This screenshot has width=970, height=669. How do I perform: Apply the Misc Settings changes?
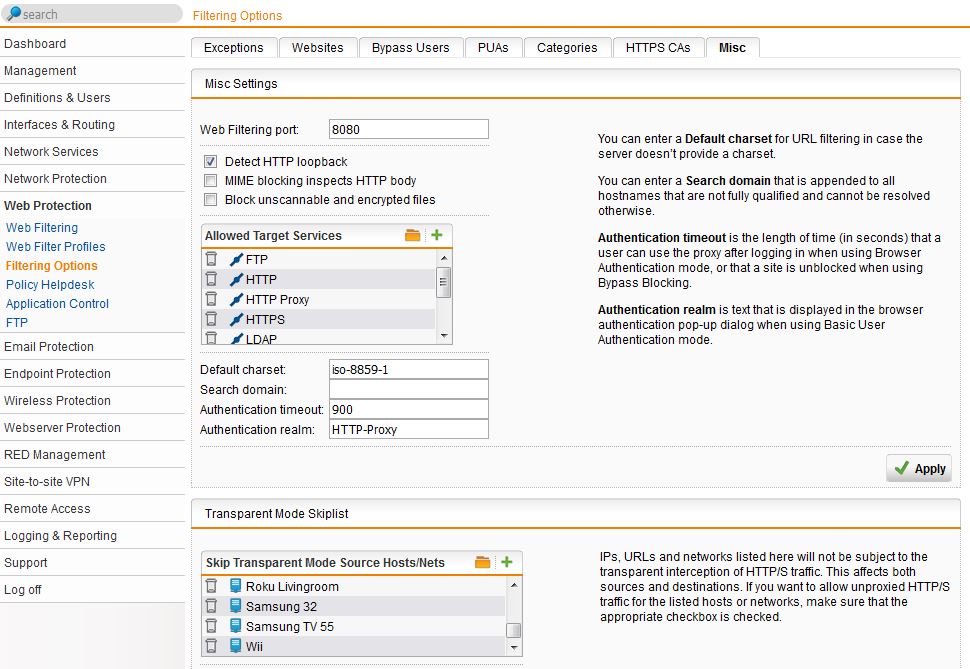point(919,468)
